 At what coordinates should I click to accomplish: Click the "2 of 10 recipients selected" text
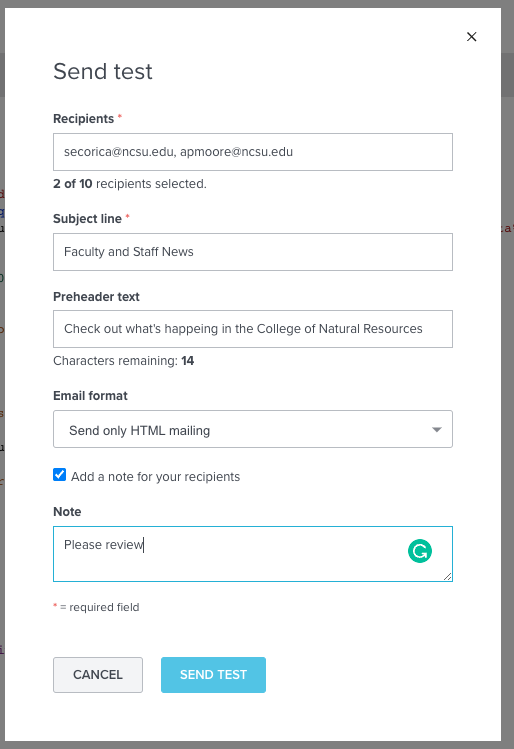point(130,184)
